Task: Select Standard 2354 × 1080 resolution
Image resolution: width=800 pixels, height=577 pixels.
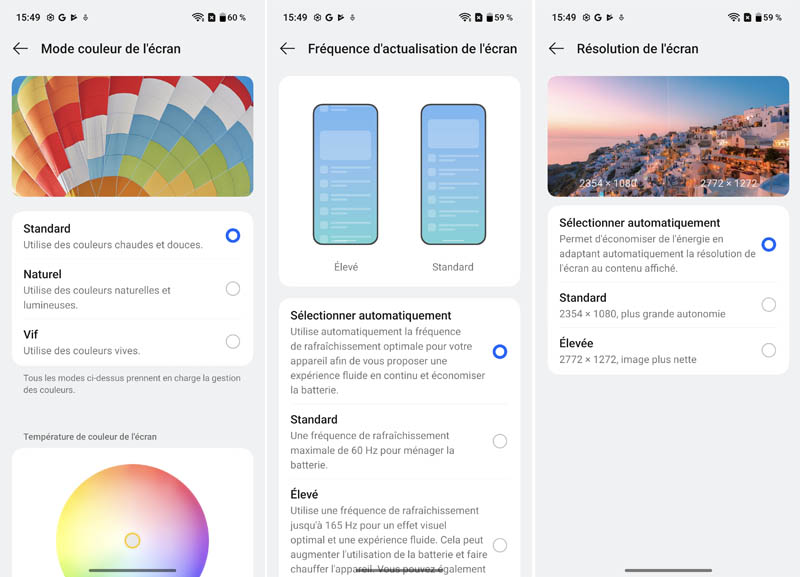Action: point(768,305)
